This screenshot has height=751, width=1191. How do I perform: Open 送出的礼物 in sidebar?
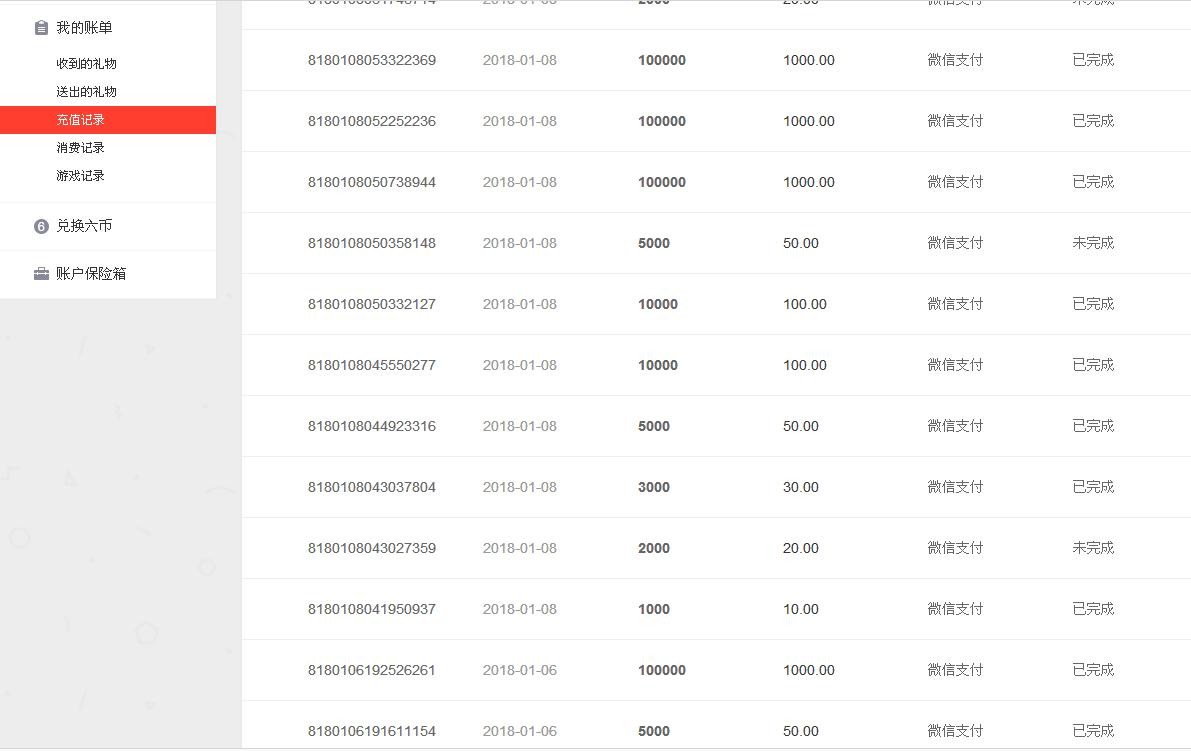point(86,92)
